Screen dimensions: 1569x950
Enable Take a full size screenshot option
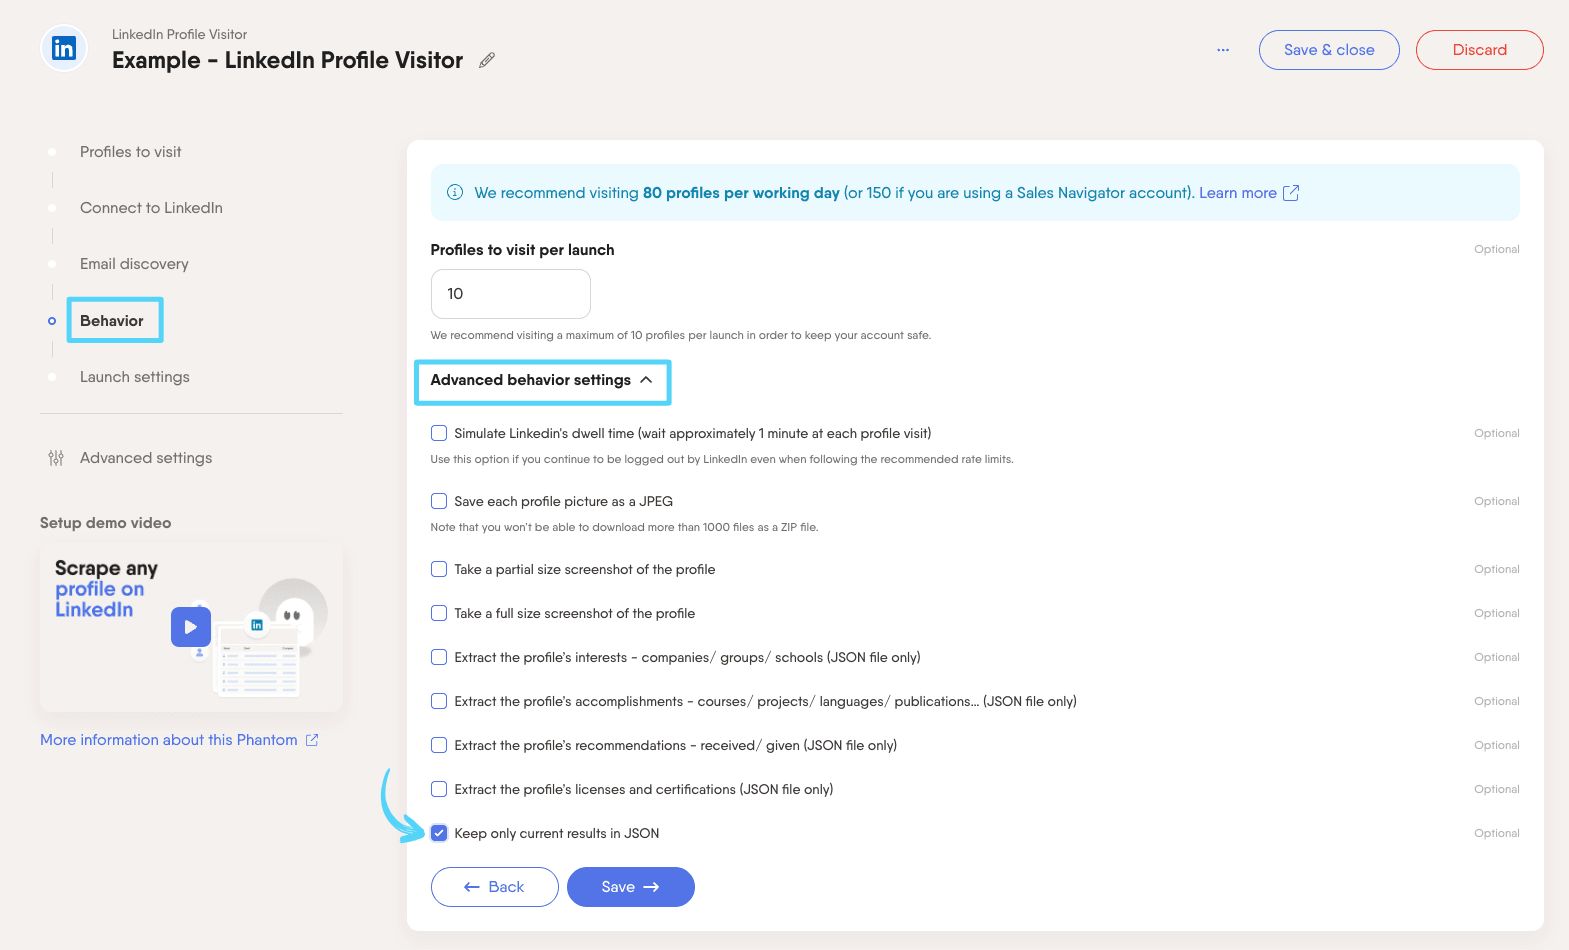click(x=439, y=613)
